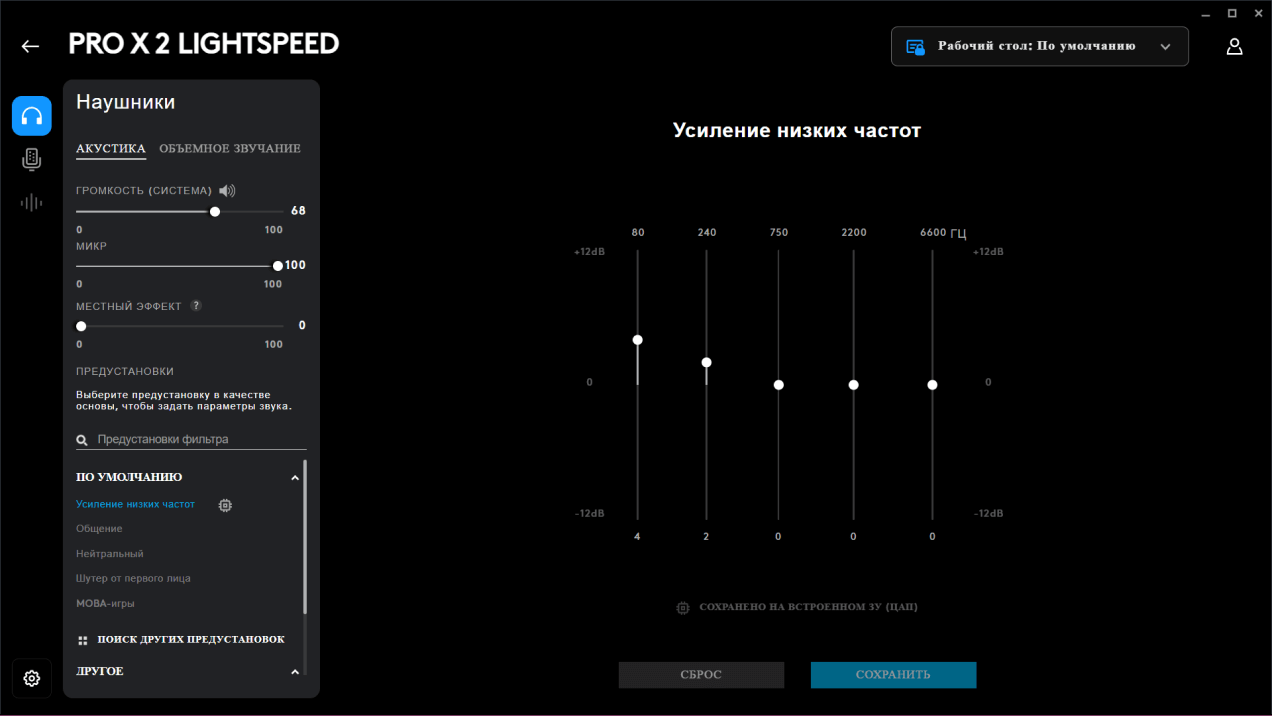Click onboard memory chip icon beside preset

click(x=225, y=505)
